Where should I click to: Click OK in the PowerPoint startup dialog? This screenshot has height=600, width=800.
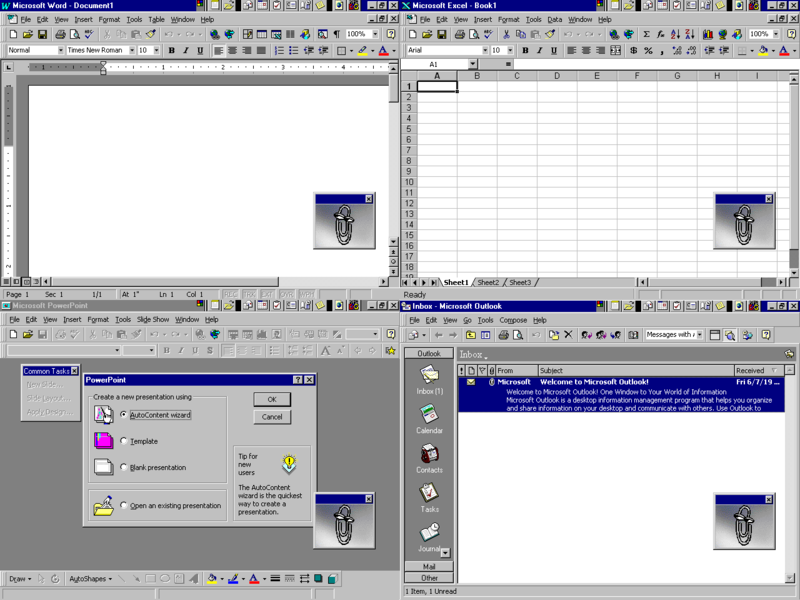coord(271,399)
